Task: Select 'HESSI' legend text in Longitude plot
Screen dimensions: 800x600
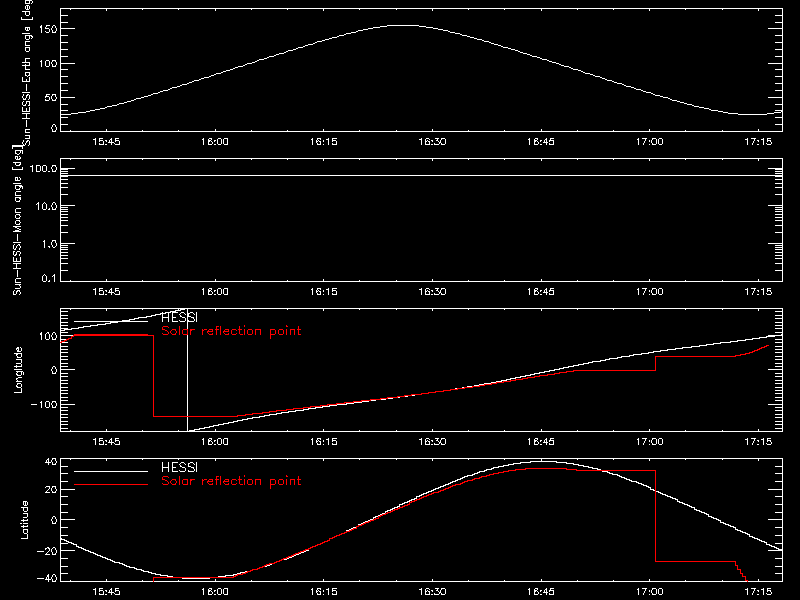Action: [x=179, y=318]
